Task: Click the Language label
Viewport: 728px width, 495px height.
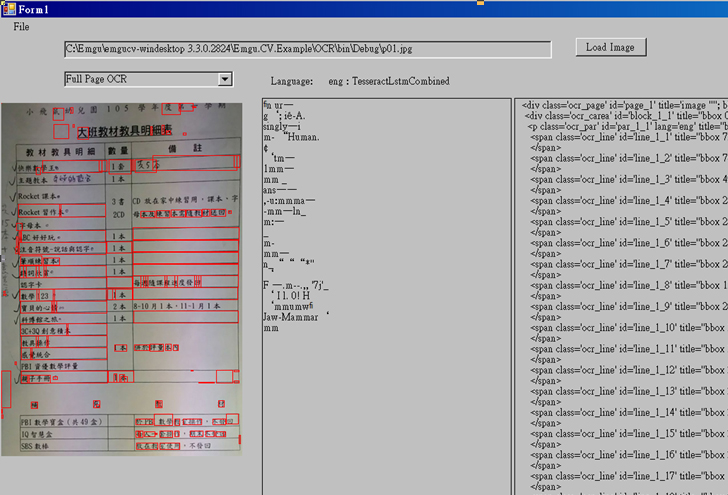Action: pos(291,81)
